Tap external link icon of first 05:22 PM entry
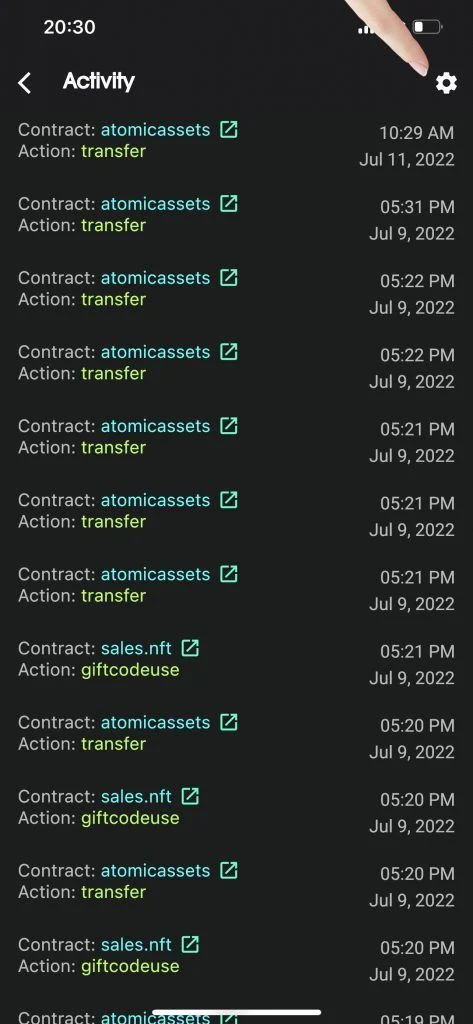The height and width of the screenshot is (1024, 473). [229, 278]
